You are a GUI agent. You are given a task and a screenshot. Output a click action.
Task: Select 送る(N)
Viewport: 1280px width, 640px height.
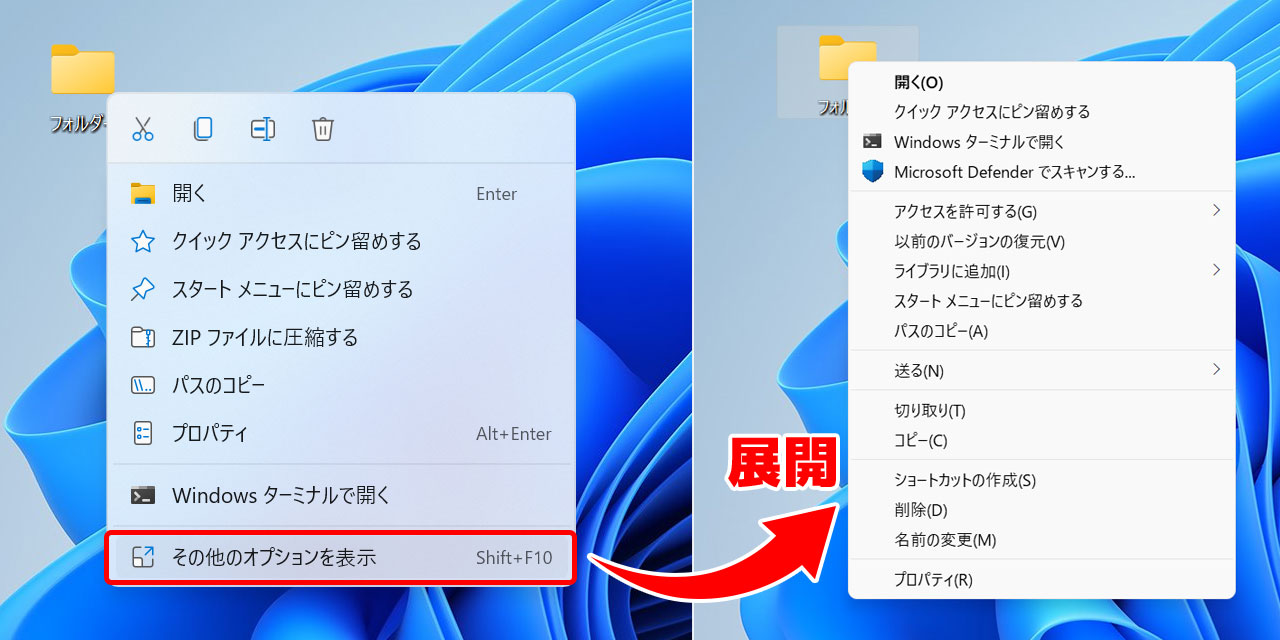point(1042,371)
